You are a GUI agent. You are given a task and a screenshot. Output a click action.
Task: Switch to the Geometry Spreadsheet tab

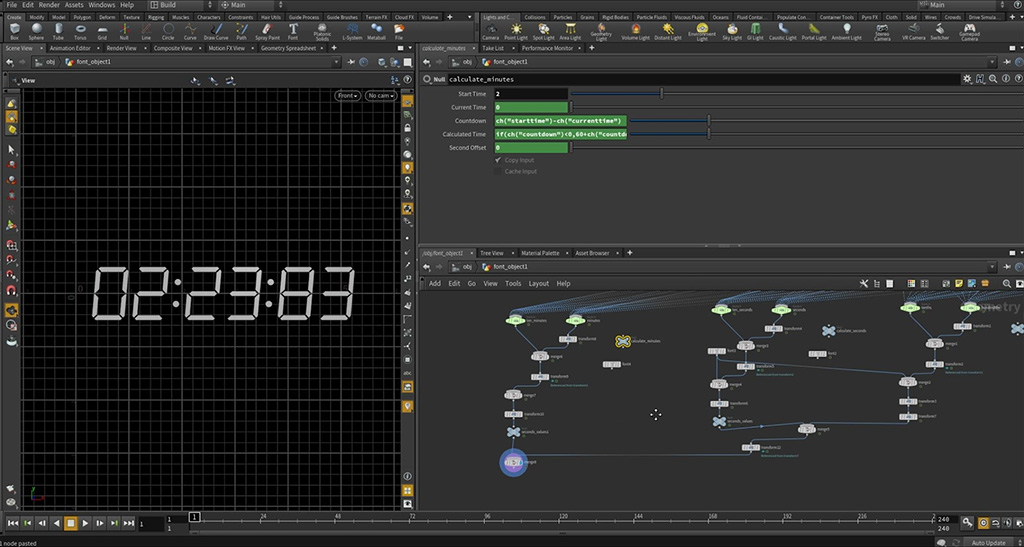(x=287, y=47)
